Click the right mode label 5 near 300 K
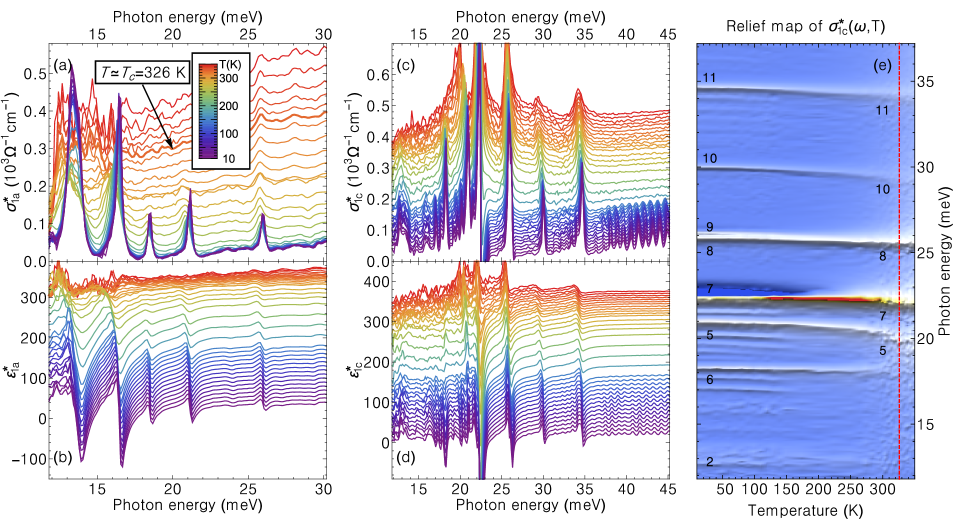The height and width of the screenshot is (523, 964). point(883,351)
